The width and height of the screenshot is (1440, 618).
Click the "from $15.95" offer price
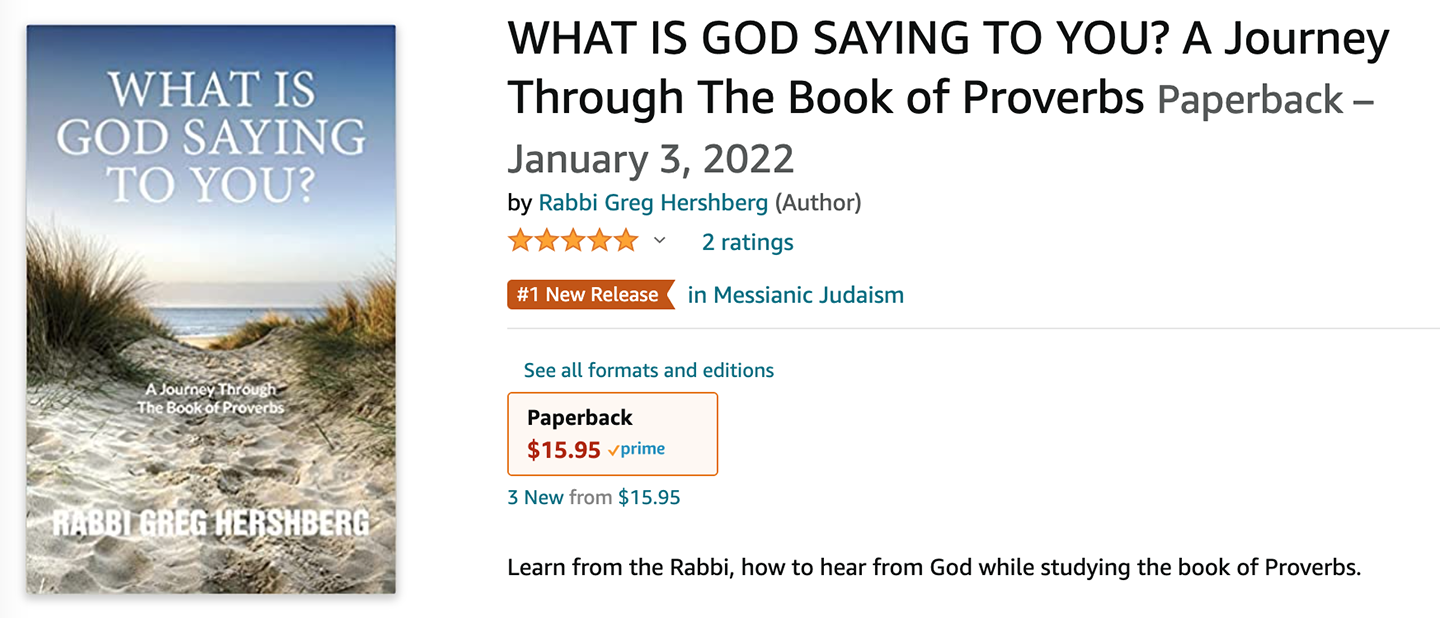click(625, 497)
